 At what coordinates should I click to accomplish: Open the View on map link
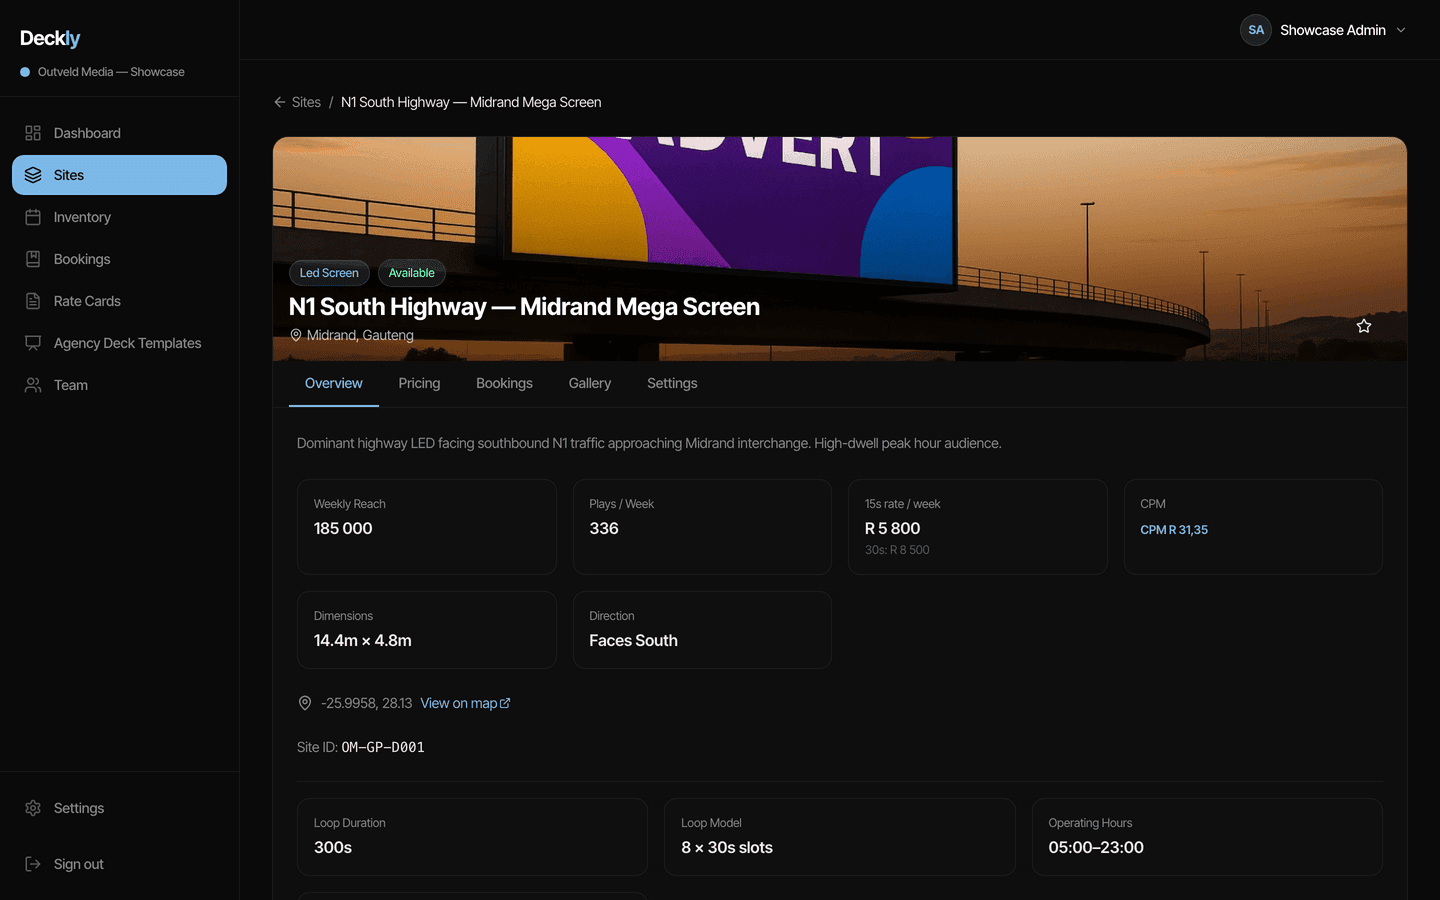465,703
